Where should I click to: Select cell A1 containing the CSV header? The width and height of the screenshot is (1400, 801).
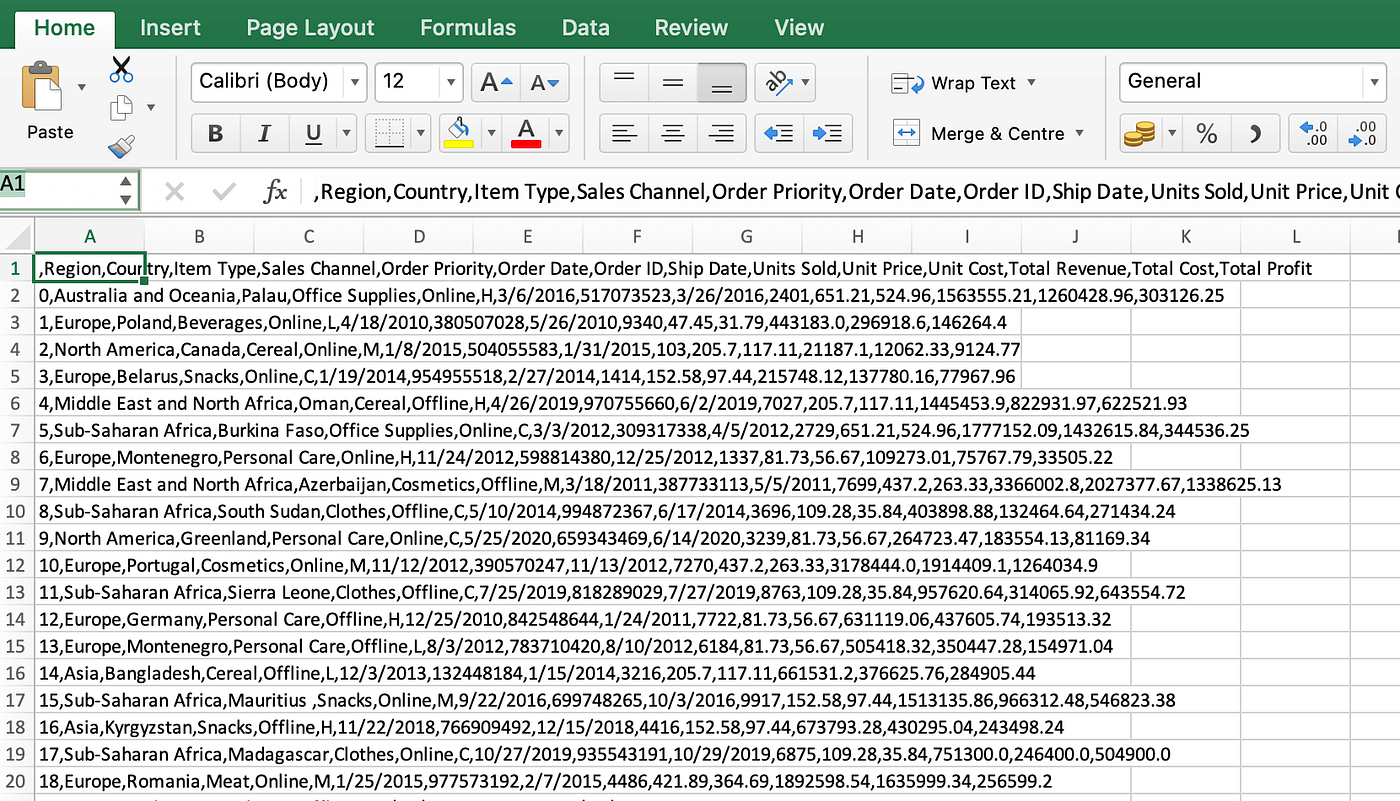coord(89,268)
